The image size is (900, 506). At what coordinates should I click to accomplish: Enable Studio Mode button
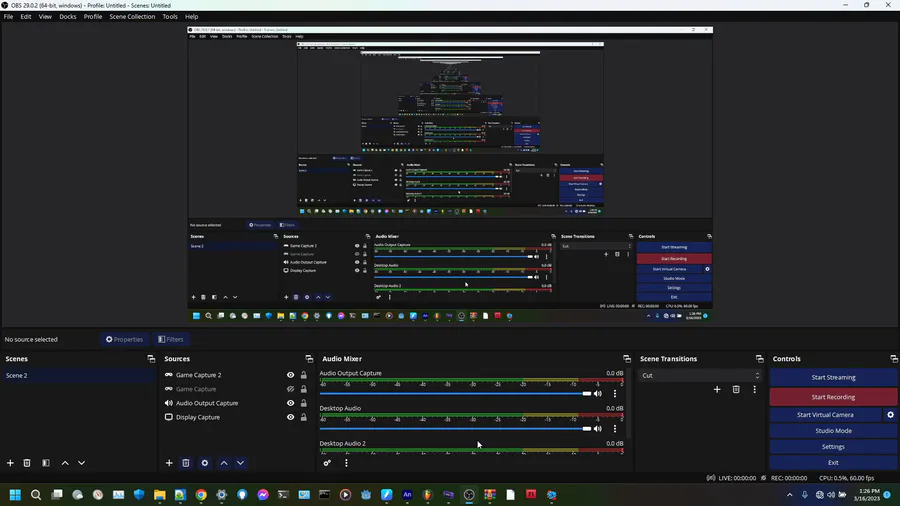833,431
